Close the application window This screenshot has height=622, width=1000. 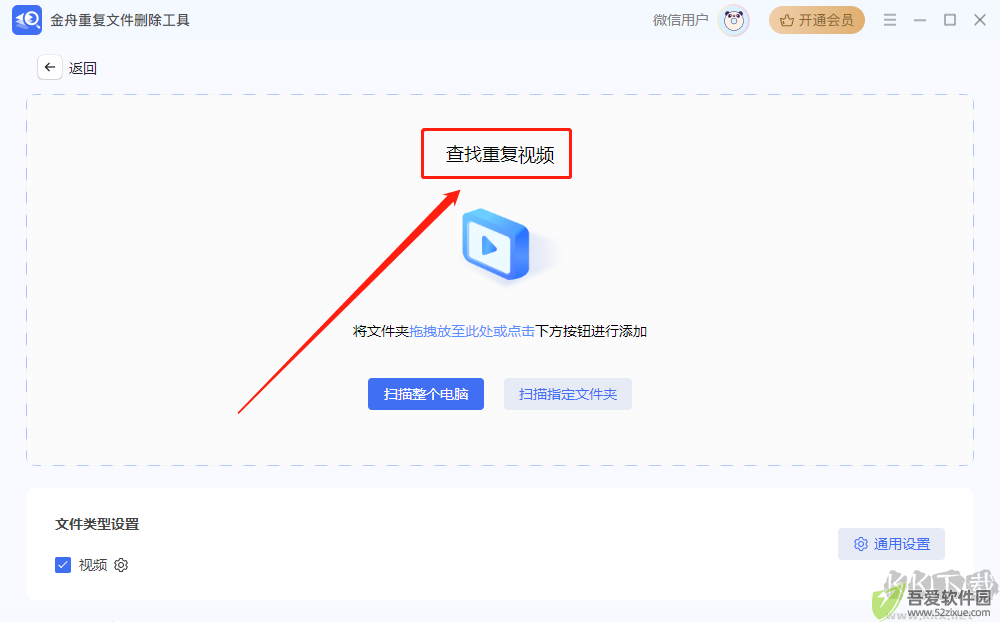coord(980,20)
